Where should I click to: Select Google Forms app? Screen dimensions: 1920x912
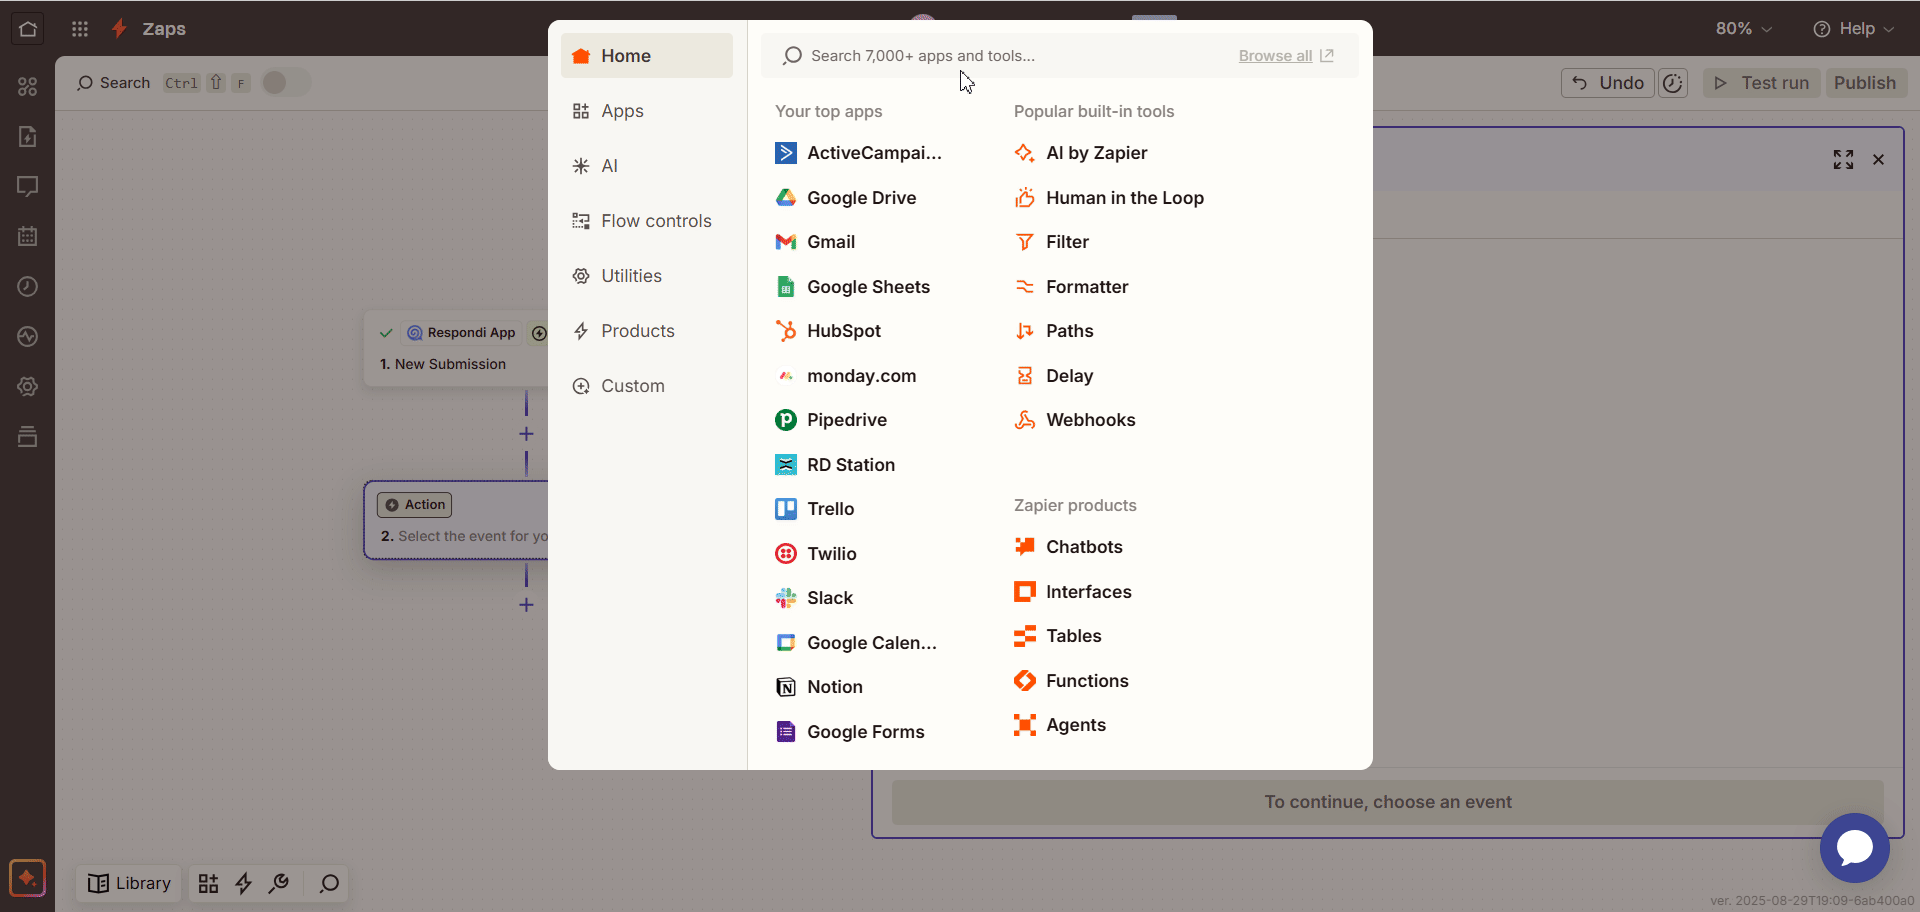coord(850,732)
